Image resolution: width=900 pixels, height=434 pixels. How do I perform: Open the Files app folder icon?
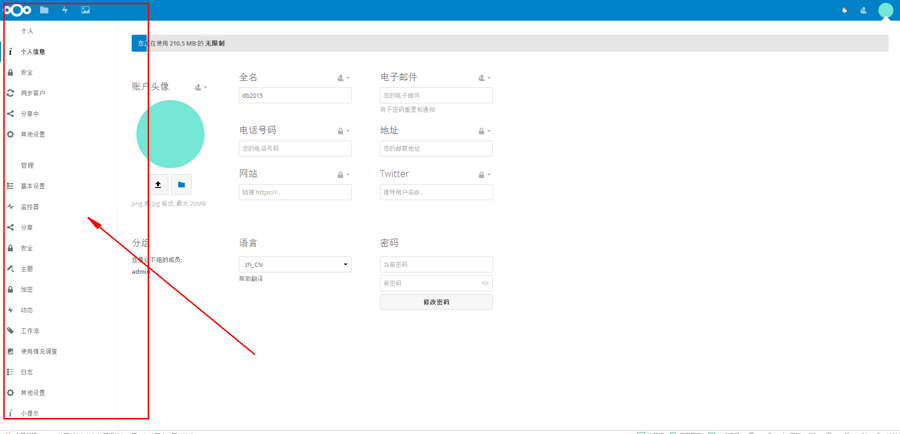click(44, 10)
